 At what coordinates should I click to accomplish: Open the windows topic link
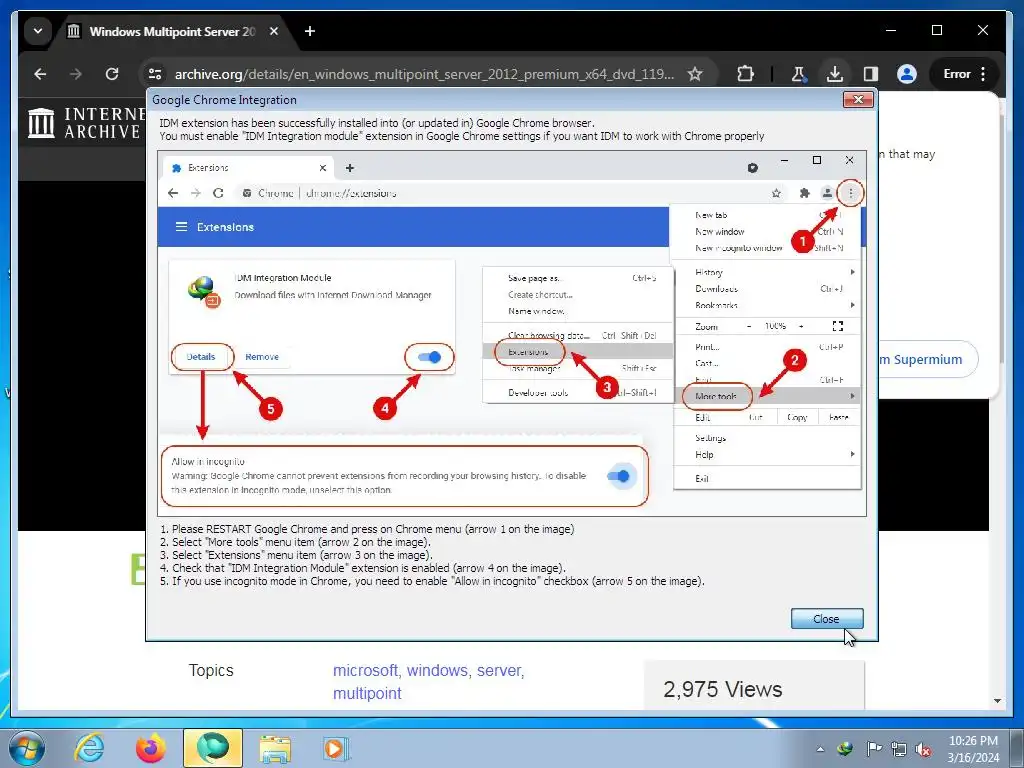point(439,671)
